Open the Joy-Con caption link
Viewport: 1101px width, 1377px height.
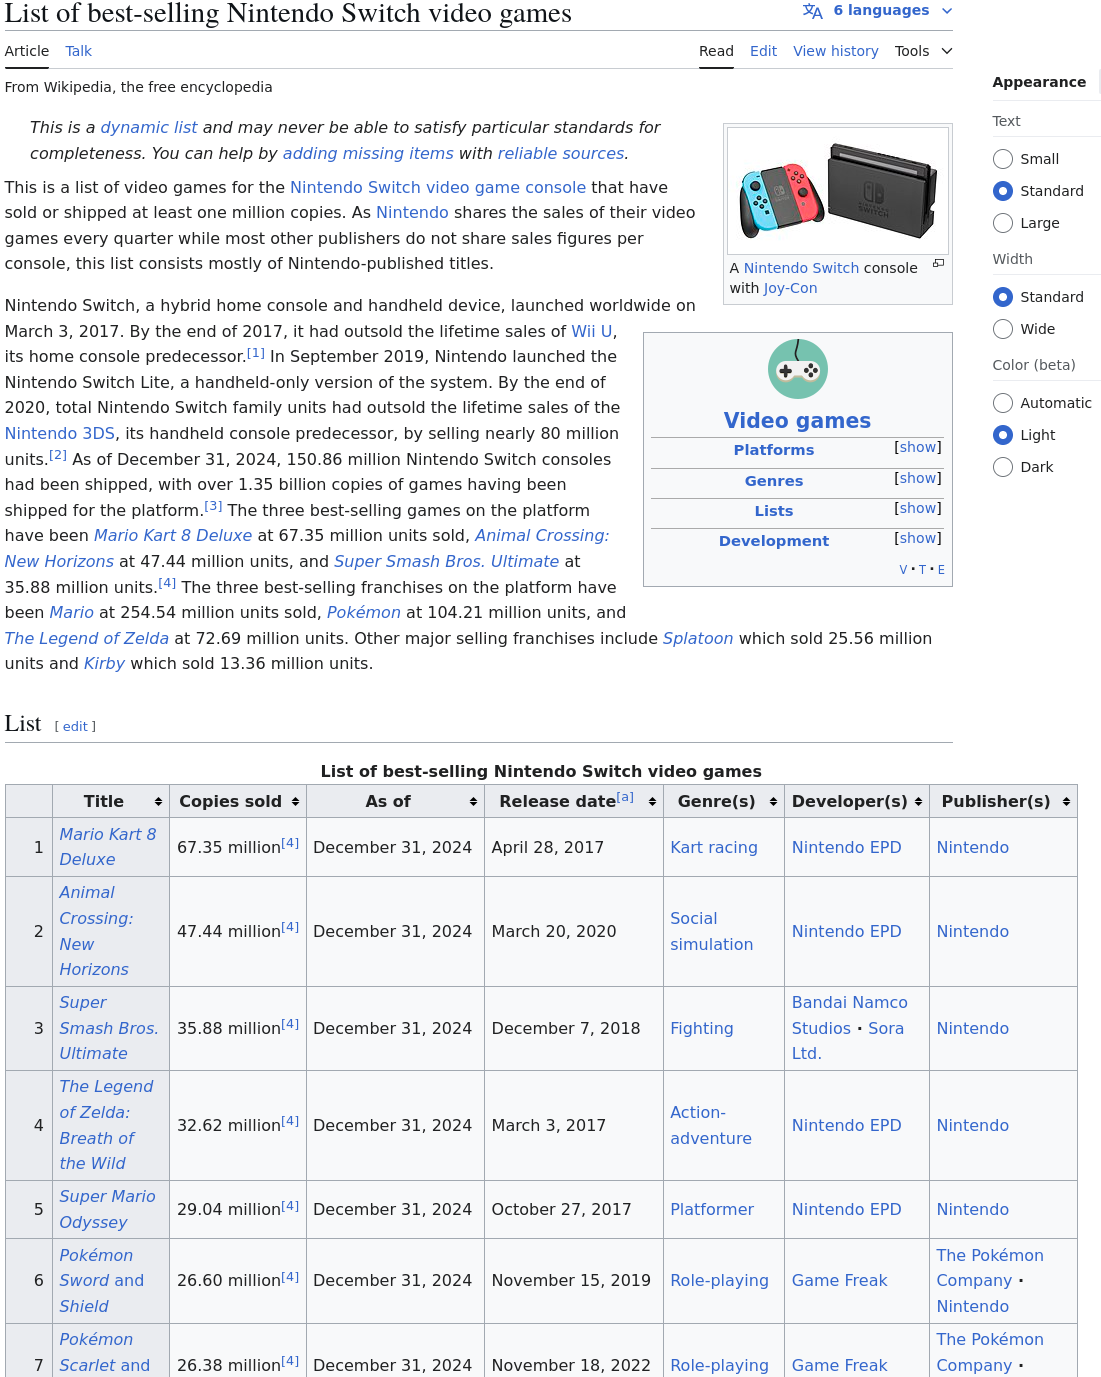coord(790,289)
